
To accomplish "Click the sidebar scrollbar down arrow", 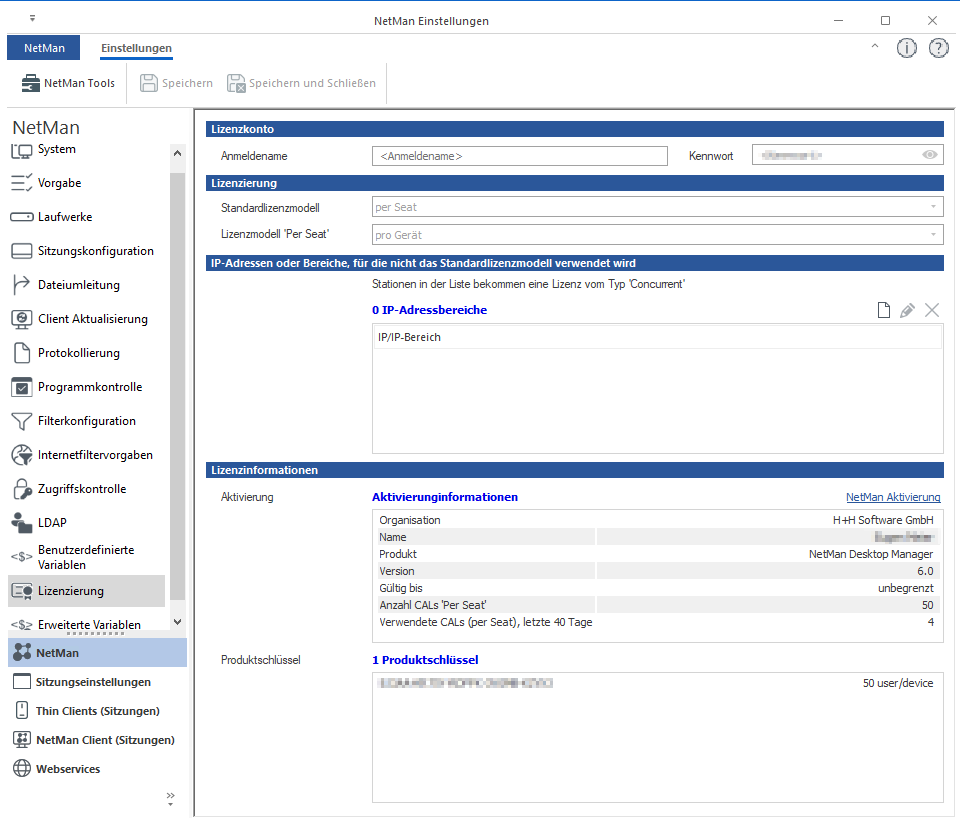I will pos(177,623).
